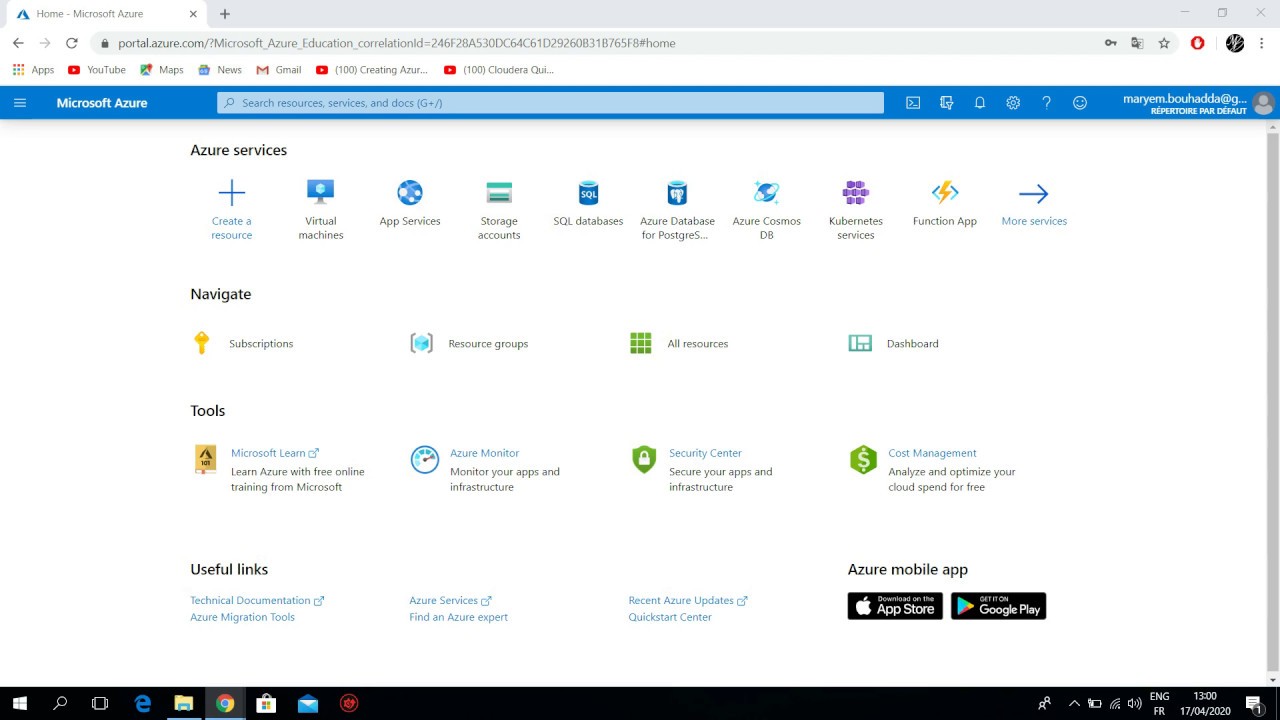Click the Subscriptions key icon
Screen dimensions: 1280x720
[201, 343]
